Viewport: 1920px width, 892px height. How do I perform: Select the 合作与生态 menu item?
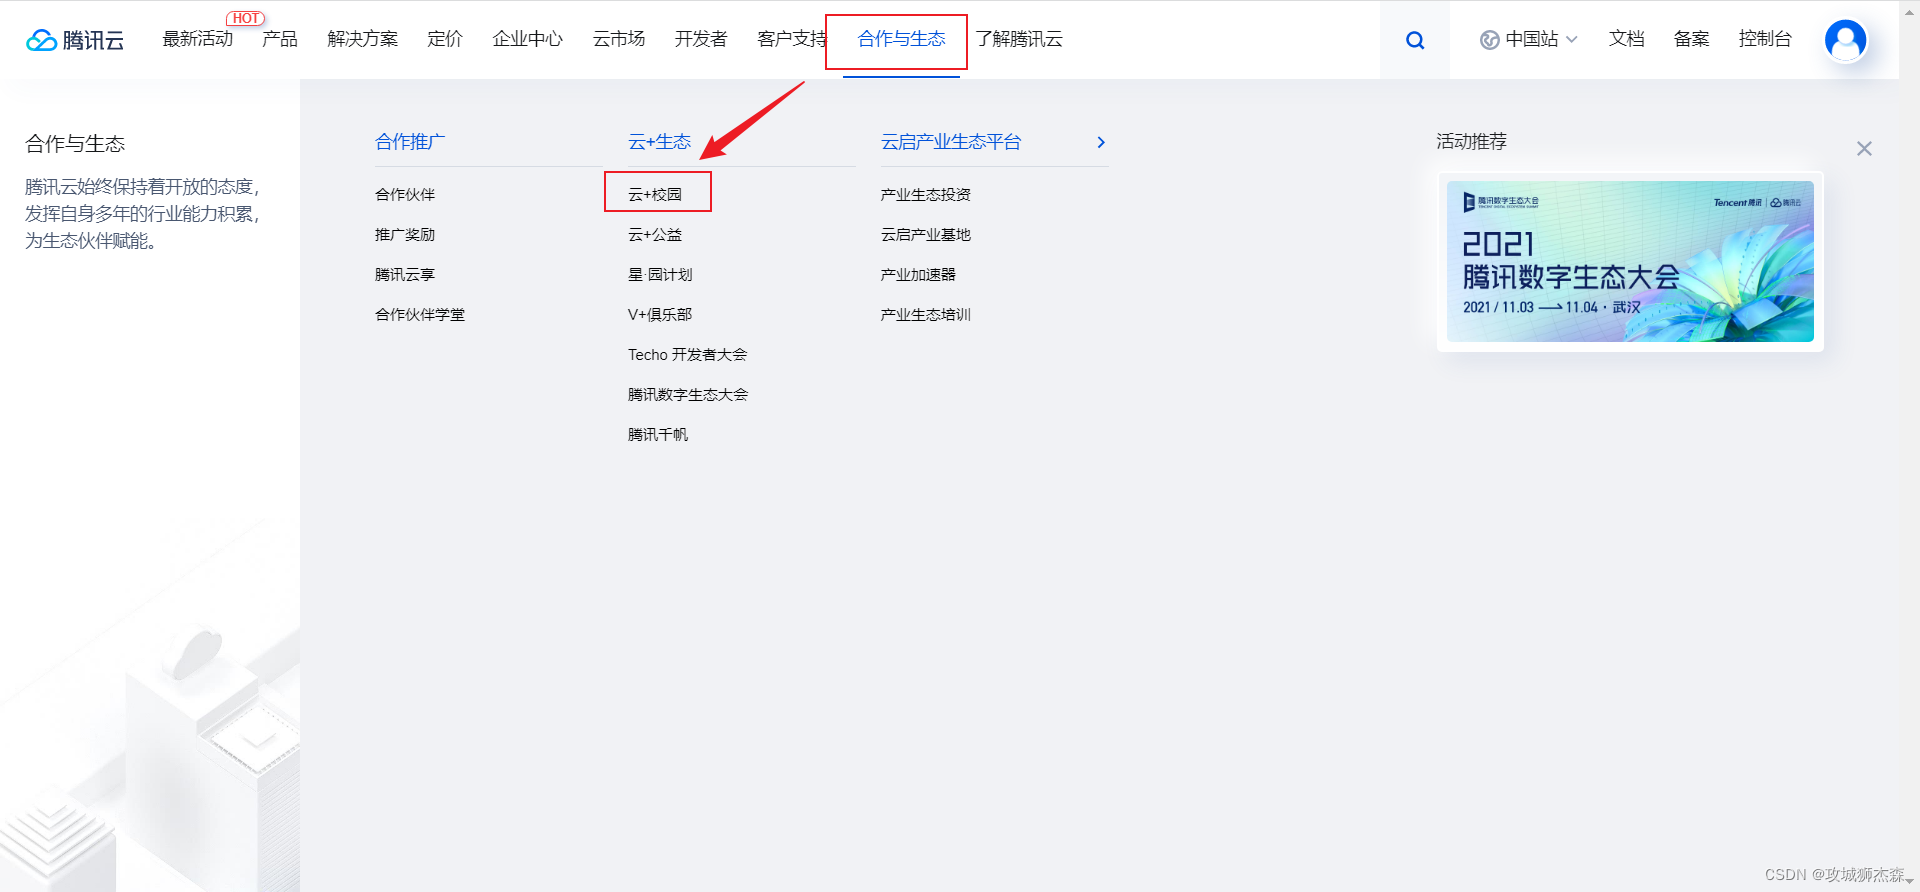[x=901, y=39]
